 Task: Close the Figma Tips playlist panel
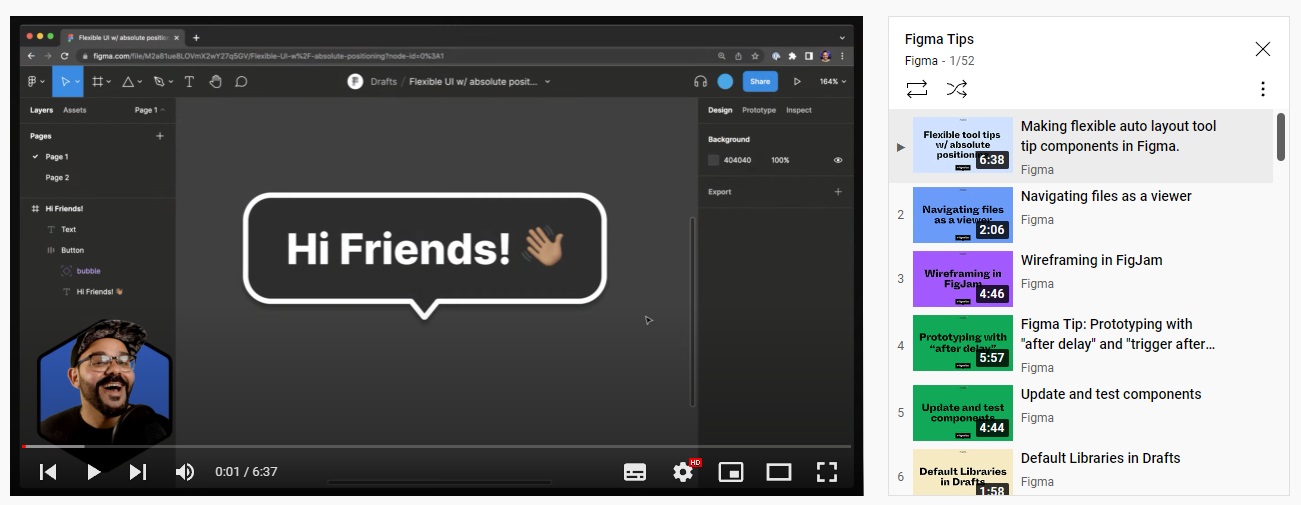point(1263,49)
